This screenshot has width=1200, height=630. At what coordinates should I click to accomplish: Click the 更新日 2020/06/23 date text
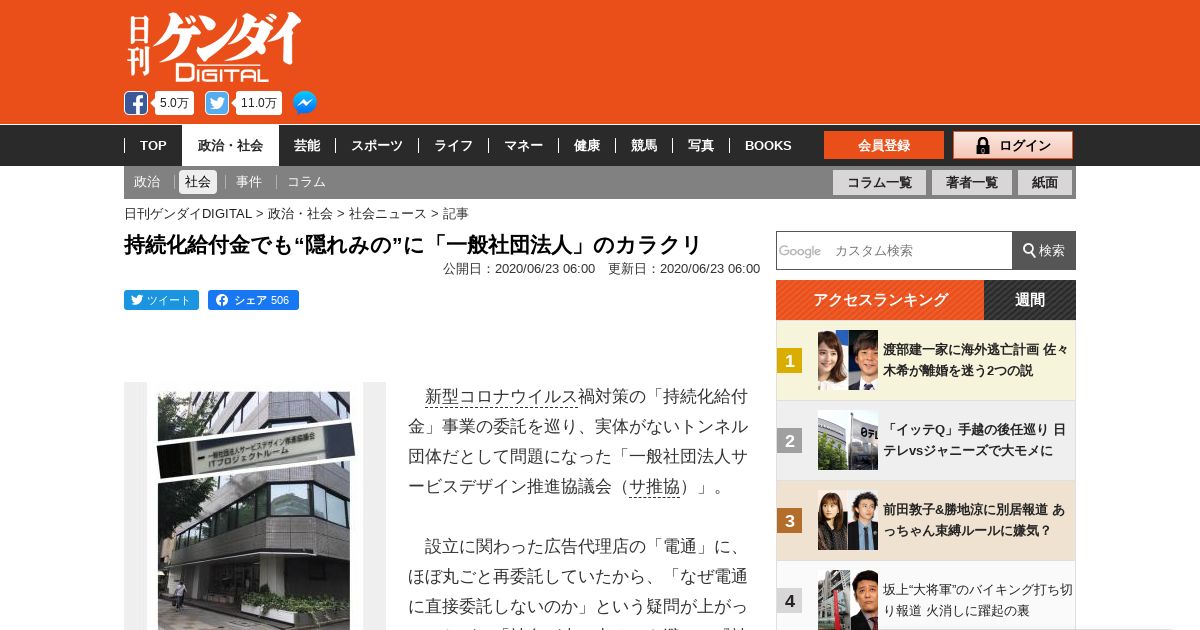[684, 268]
